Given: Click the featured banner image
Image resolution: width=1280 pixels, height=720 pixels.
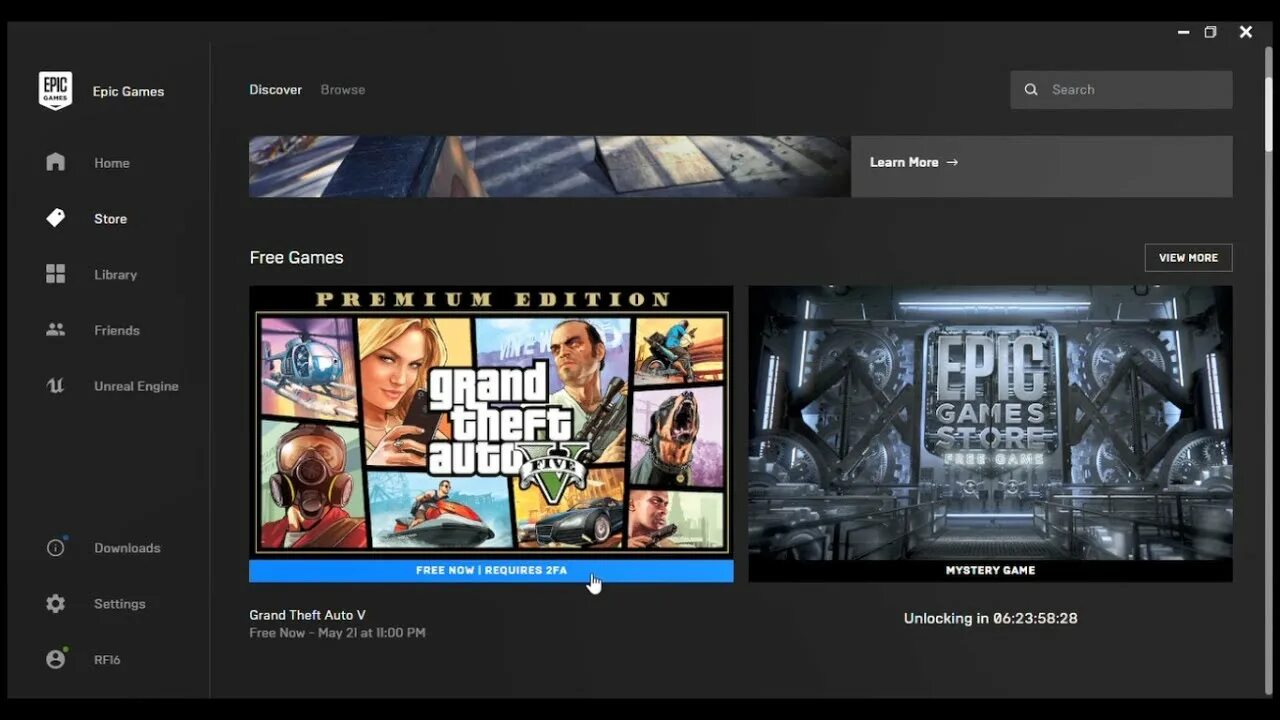Looking at the screenshot, I should coord(550,166).
